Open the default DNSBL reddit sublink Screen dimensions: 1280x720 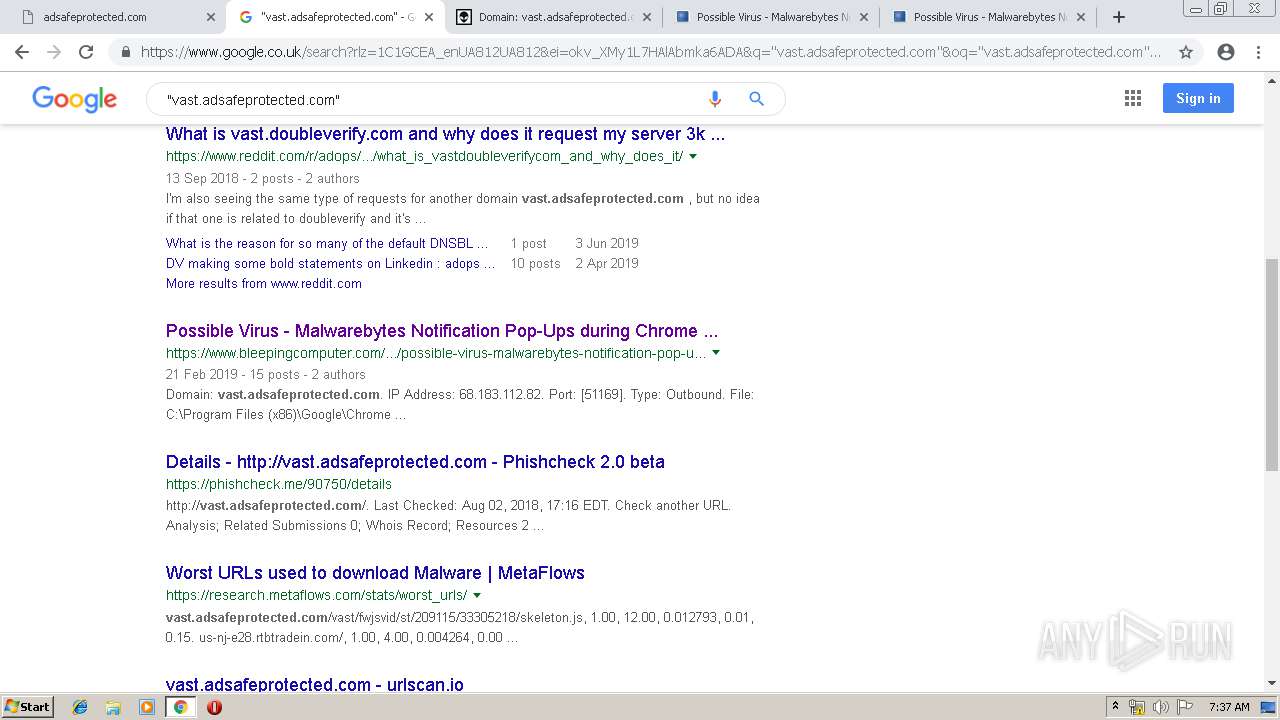tap(327, 243)
